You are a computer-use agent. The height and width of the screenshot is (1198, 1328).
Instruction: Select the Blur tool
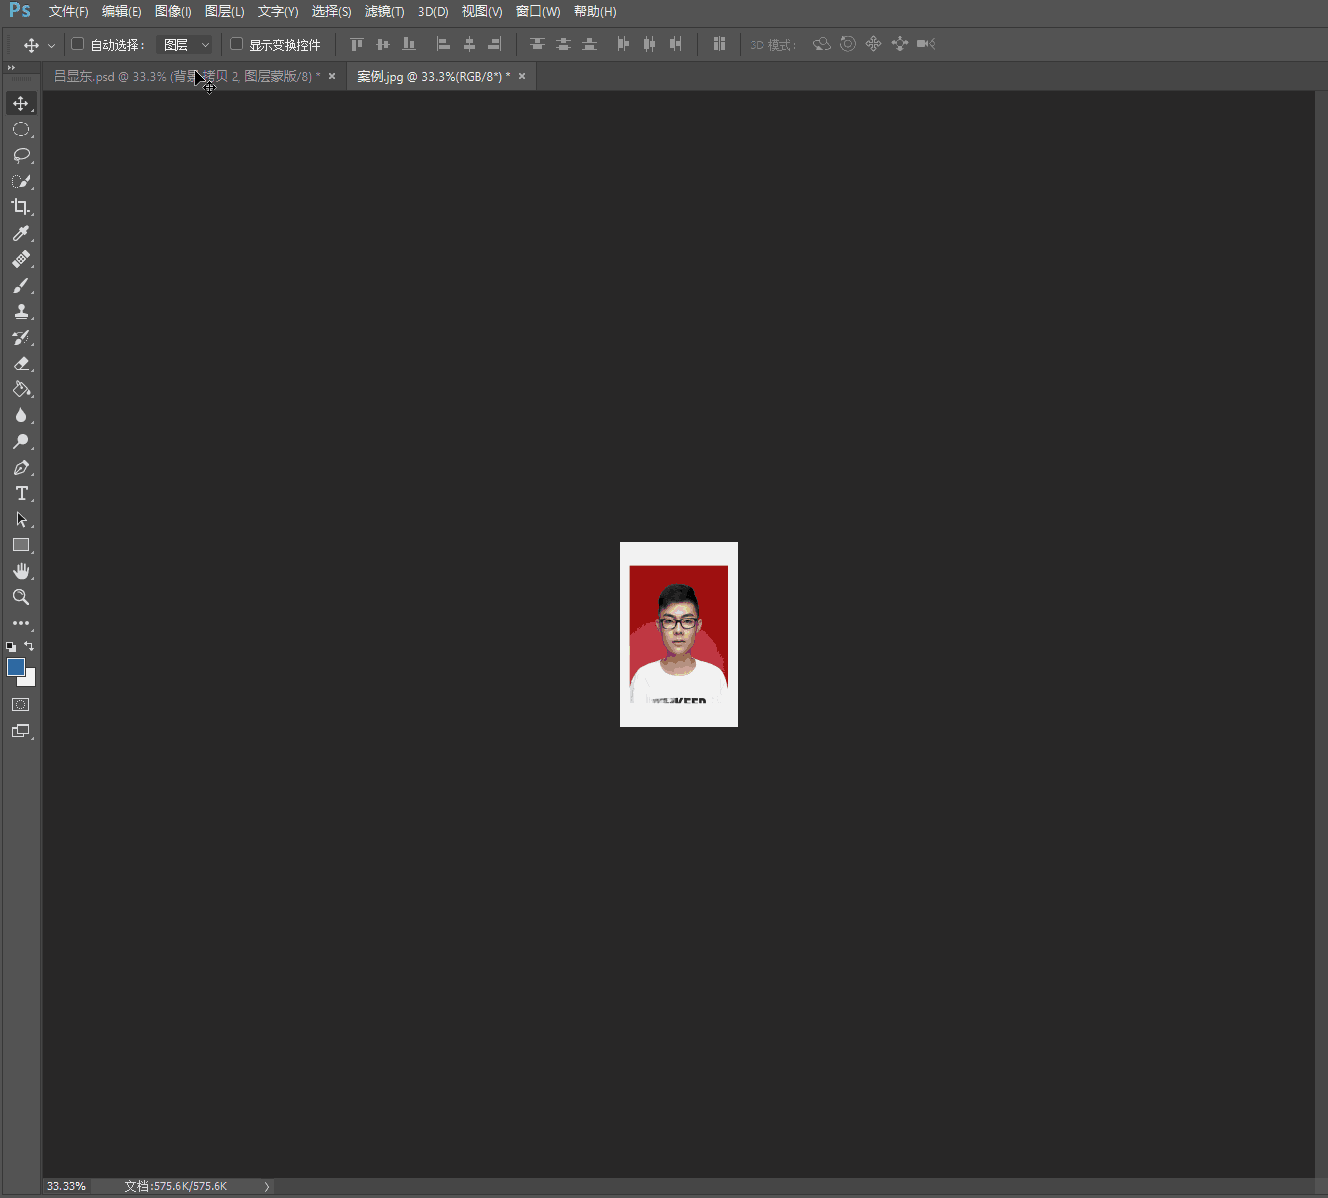point(21,416)
